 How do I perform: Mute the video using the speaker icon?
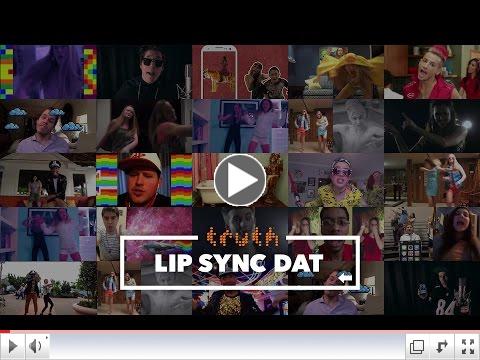(36, 346)
